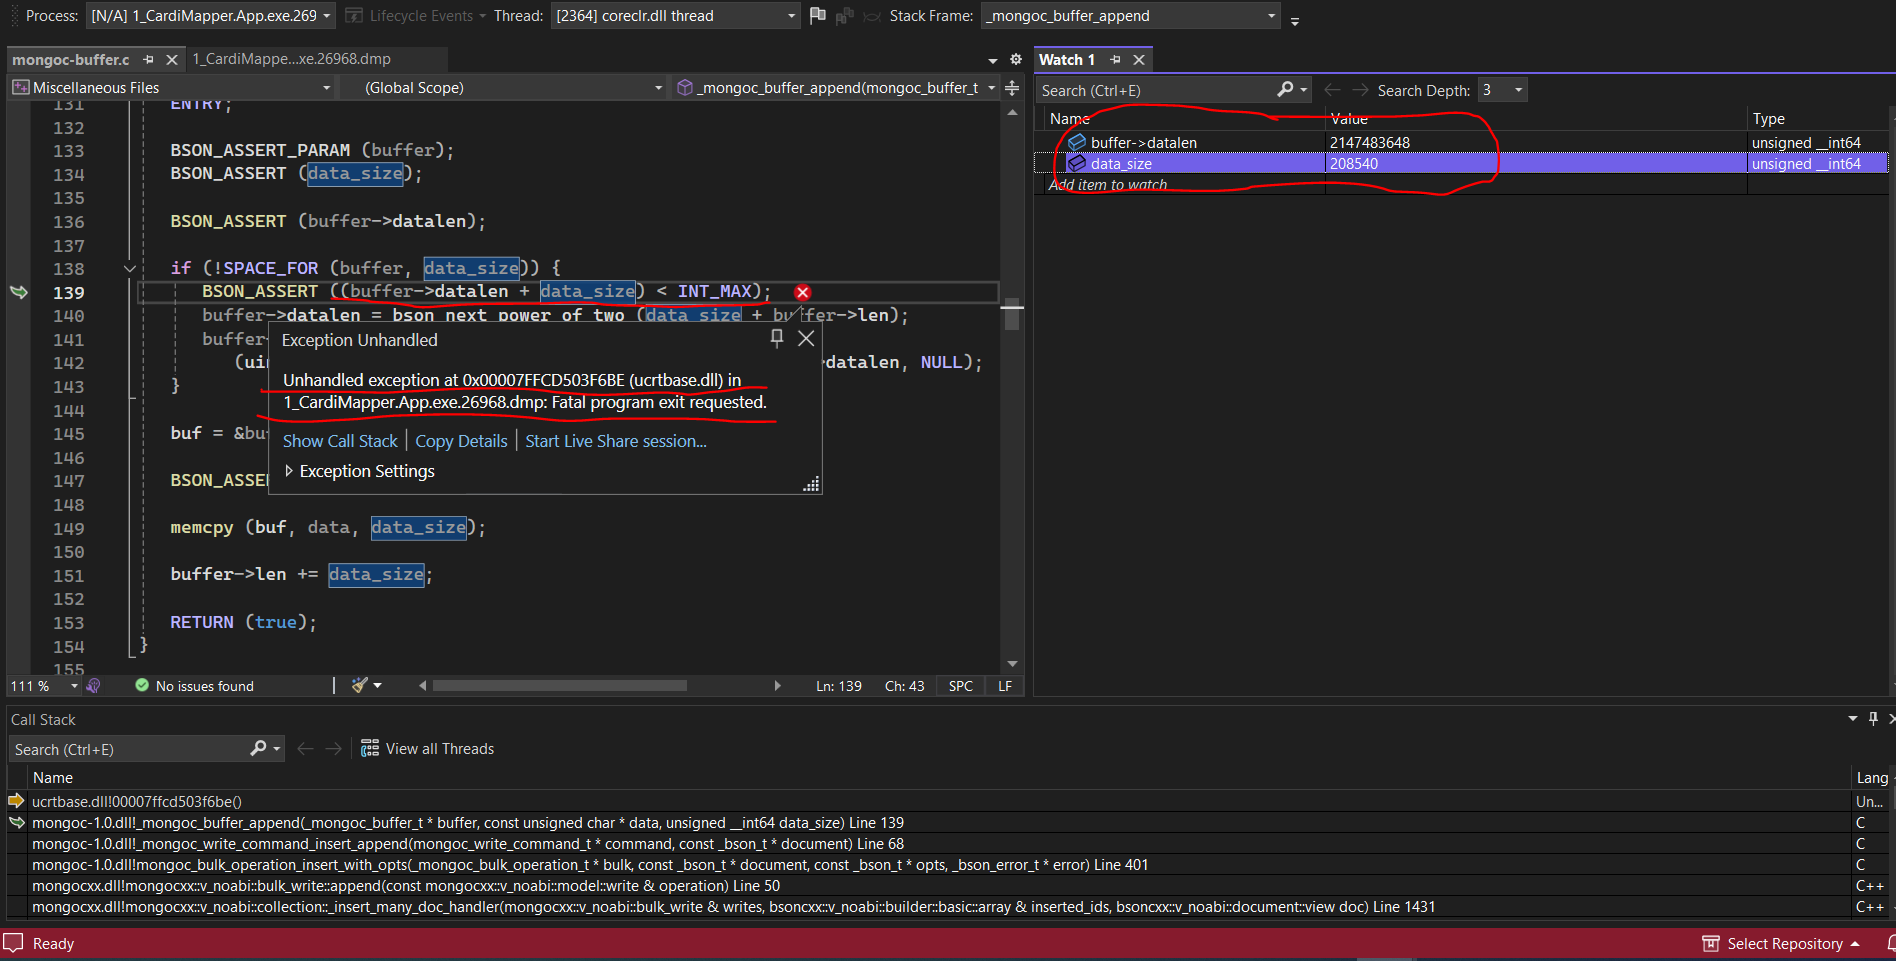Toggle auto-hide pin for Call Stack panel
The height and width of the screenshot is (961, 1896).
(1873, 719)
